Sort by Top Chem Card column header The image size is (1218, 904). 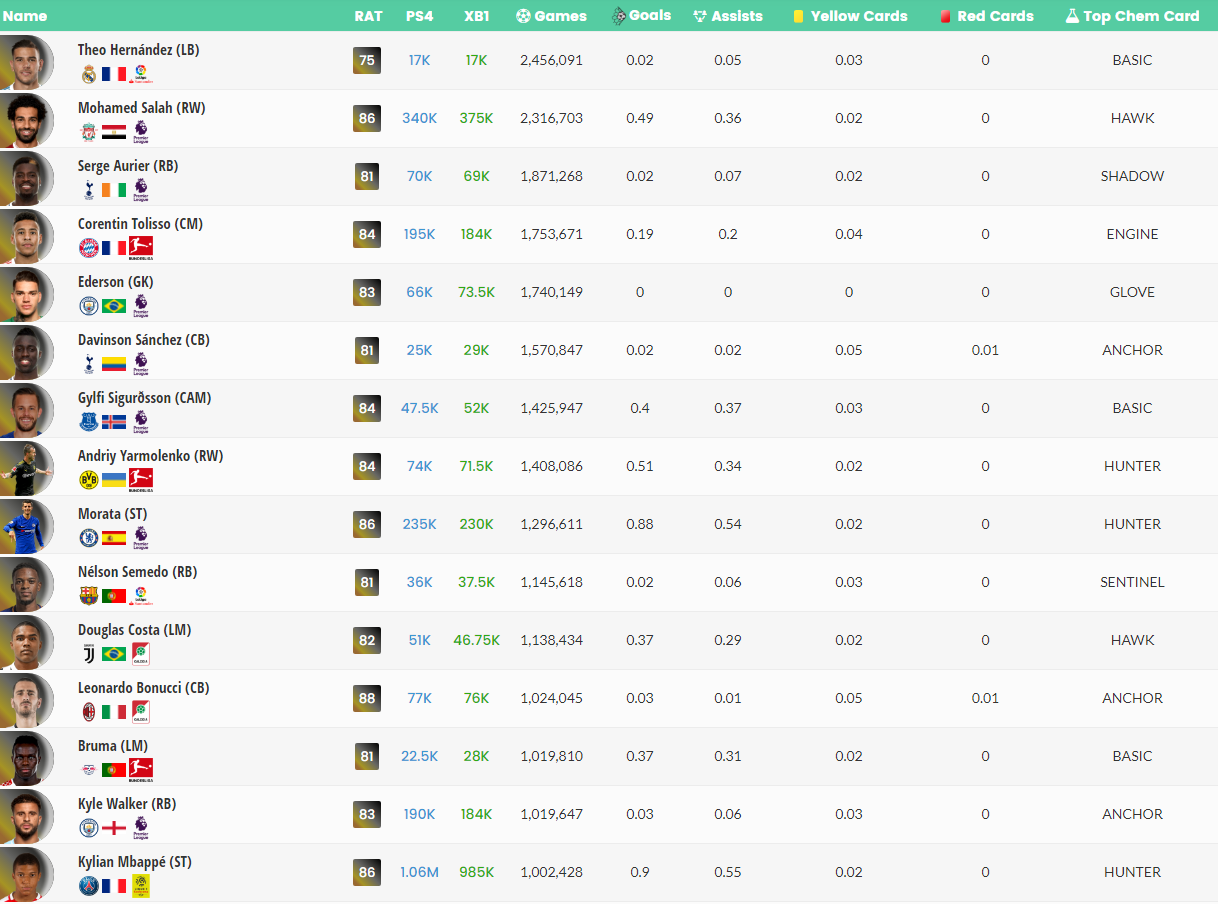pos(1132,16)
